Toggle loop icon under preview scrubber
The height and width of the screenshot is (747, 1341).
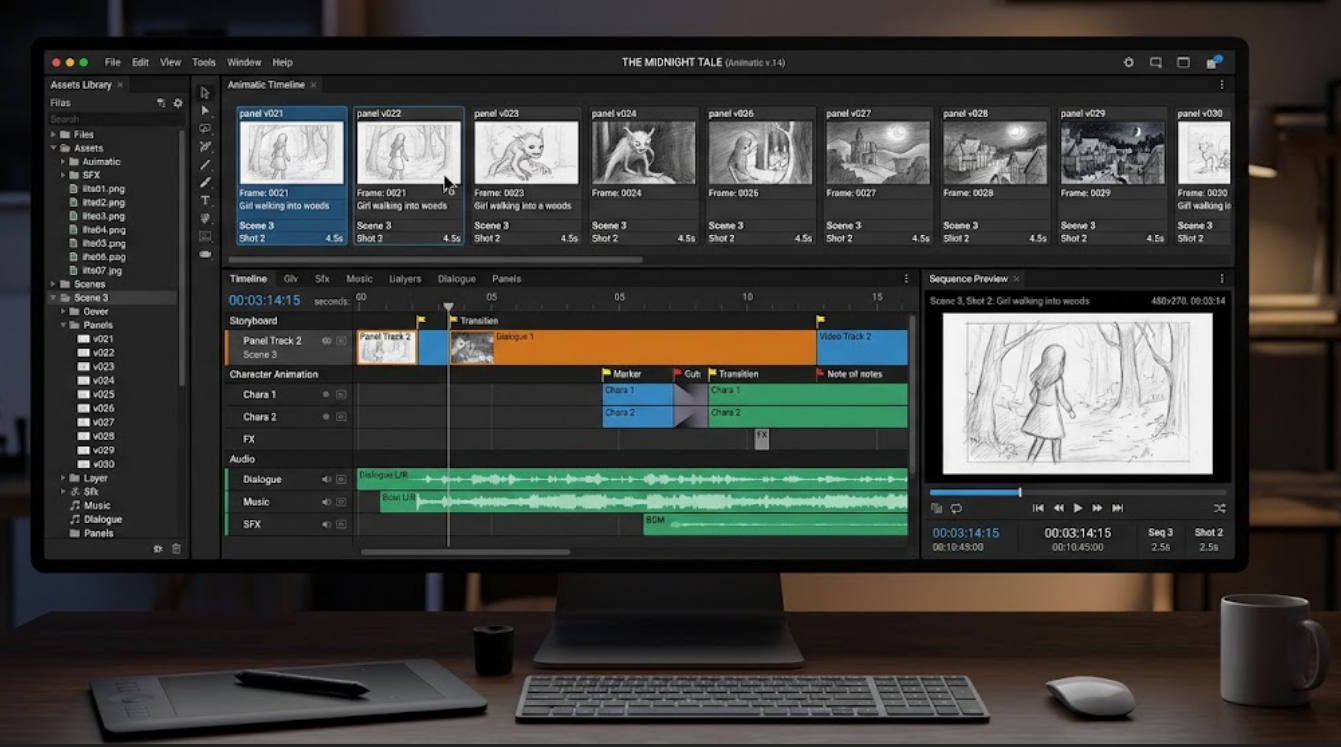click(x=956, y=508)
